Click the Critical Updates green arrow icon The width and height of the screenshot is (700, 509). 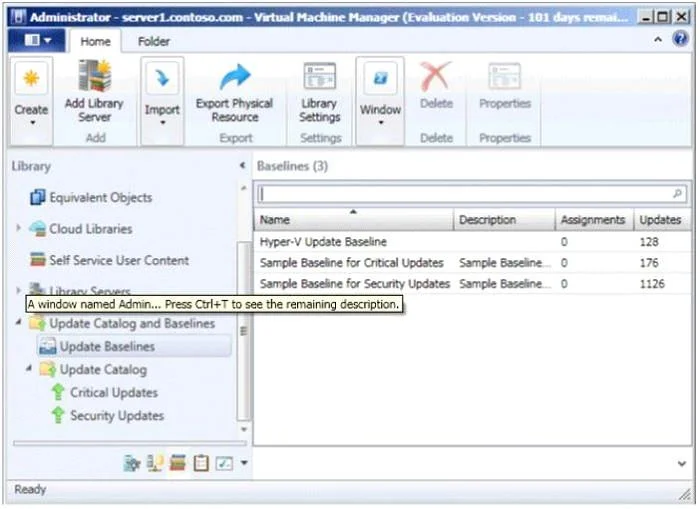click(58, 392)
